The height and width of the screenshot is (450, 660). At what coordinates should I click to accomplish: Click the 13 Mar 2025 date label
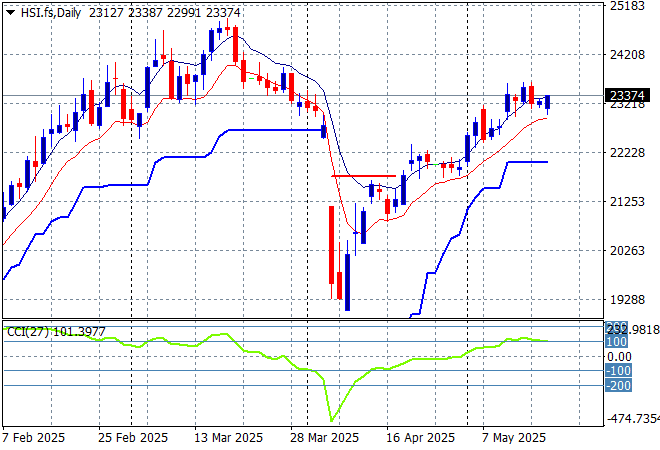pos(229,438)
